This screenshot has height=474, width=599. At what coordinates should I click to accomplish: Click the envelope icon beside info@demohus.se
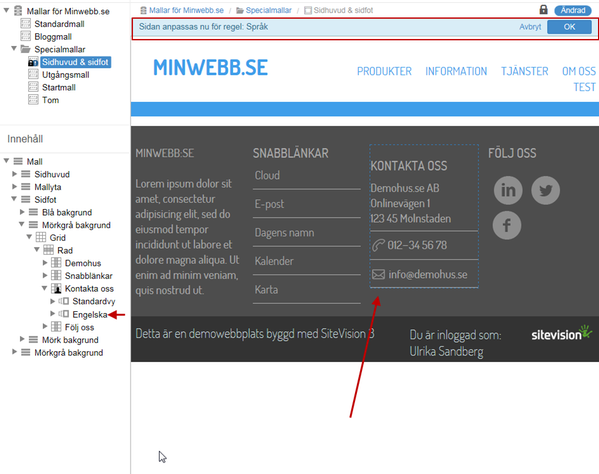click(378, 274)
